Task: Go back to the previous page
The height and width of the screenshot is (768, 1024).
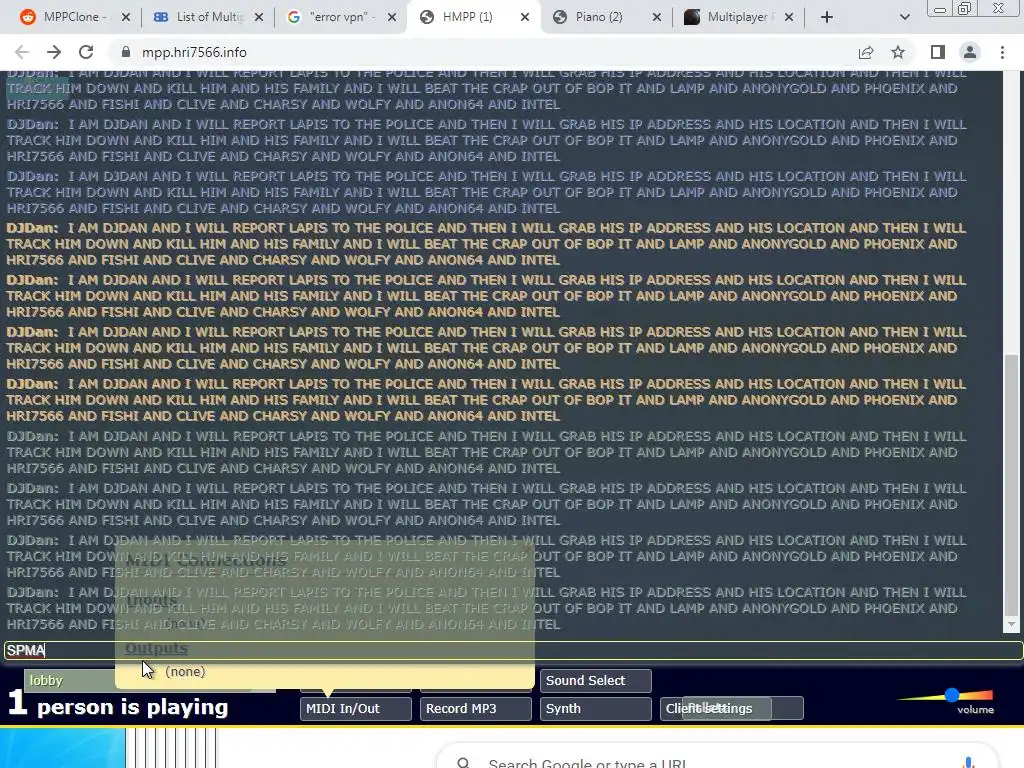Action: [x=22, y=52]
